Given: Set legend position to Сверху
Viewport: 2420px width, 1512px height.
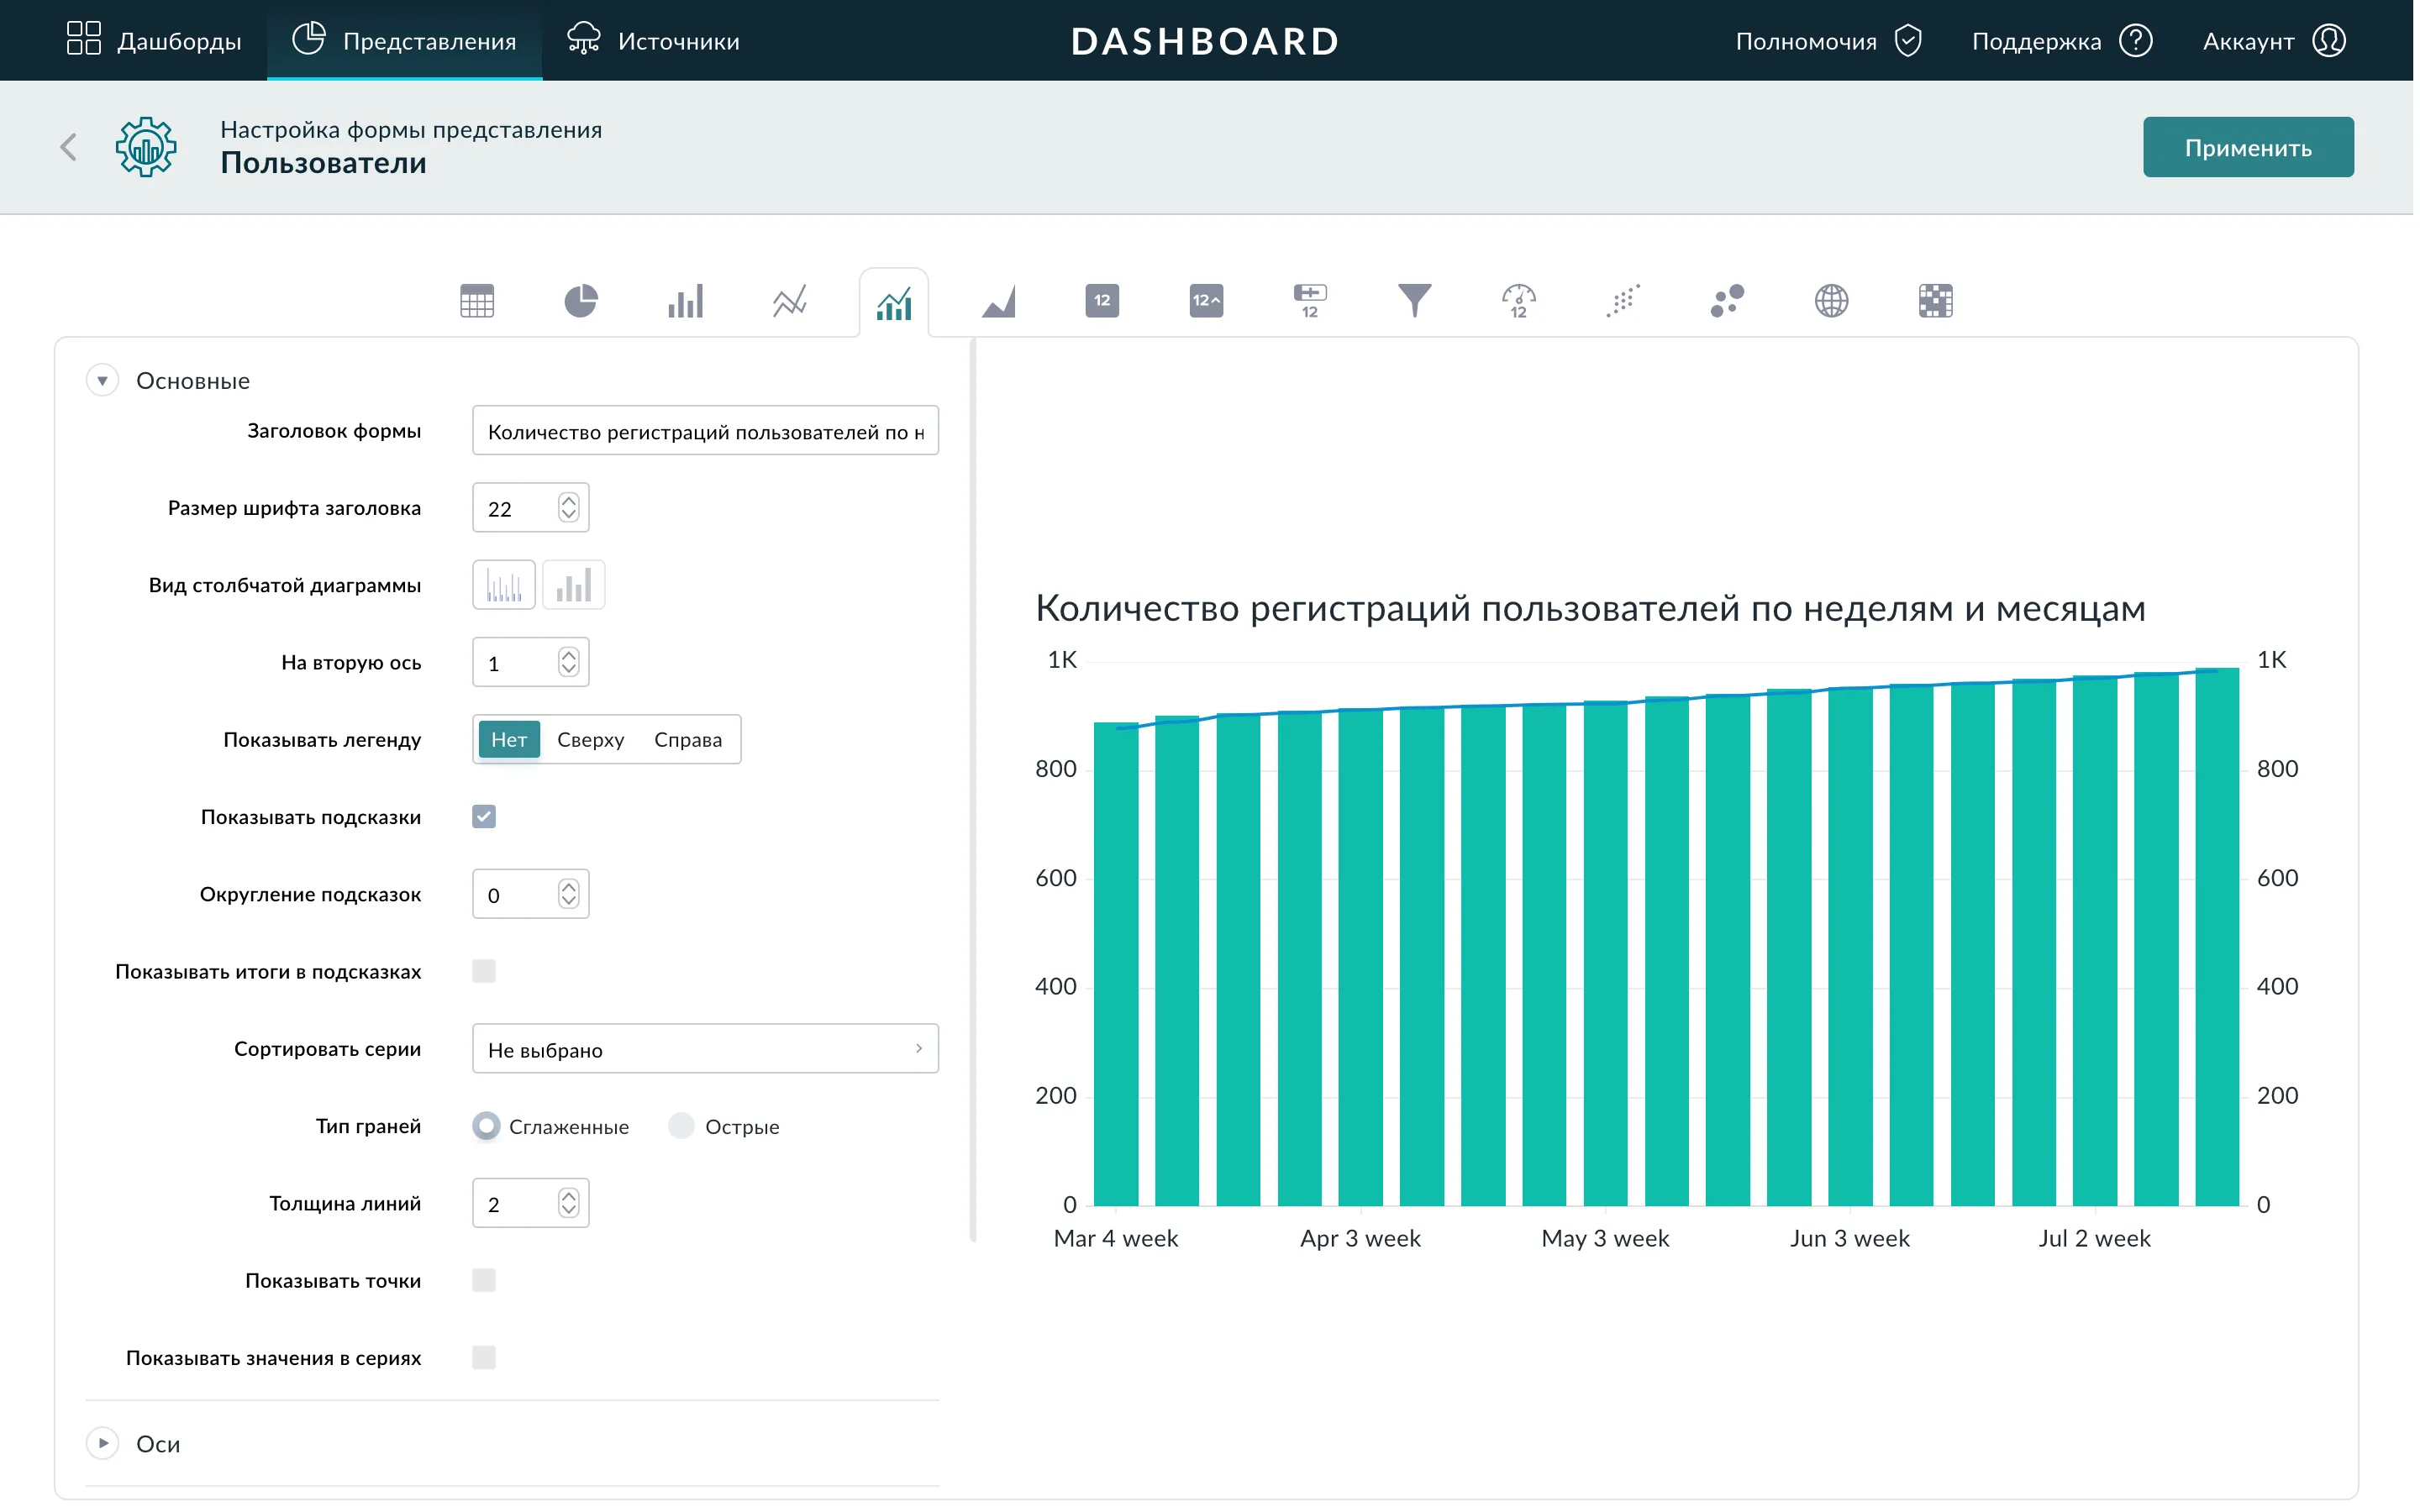Looking at the screenshot, I should coord(590,740).
